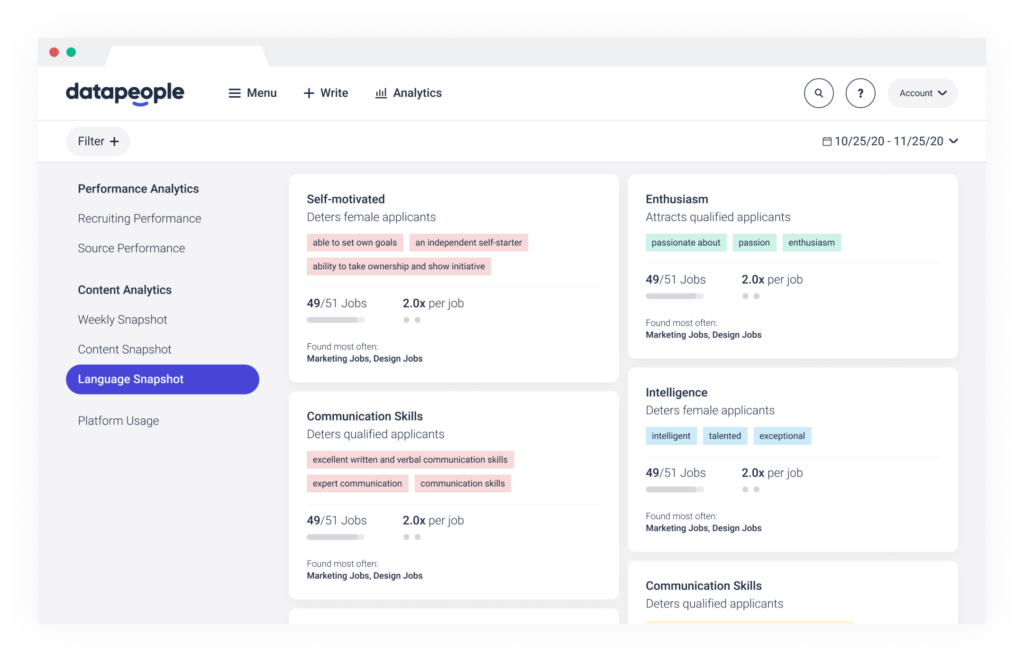
Task: Click the datapeople logo
Action: click(x=125, y=93)
